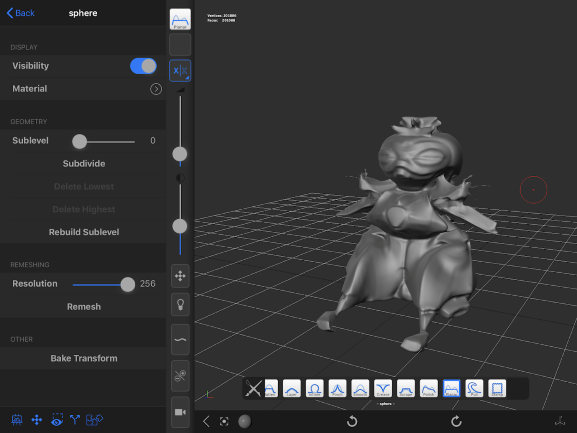577x433 pixels.
Task: Tap the Remesh button
Action: tap(84, 307)
